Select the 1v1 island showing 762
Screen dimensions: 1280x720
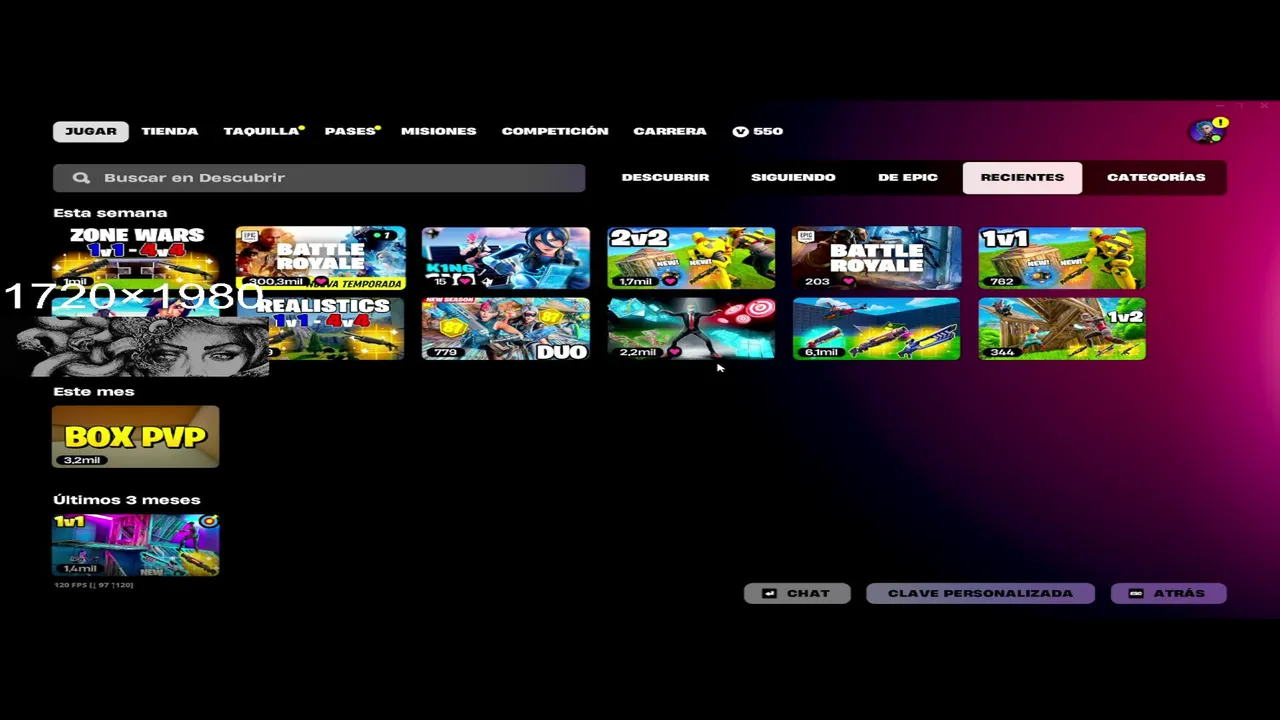(1062, 258)
